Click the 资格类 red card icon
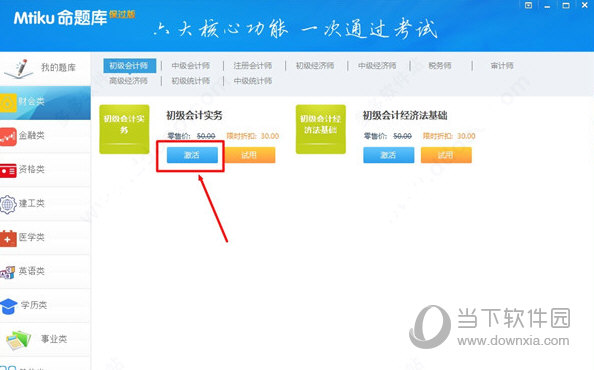The height and width of the screenshot is (370, 594). pos(8,170)
